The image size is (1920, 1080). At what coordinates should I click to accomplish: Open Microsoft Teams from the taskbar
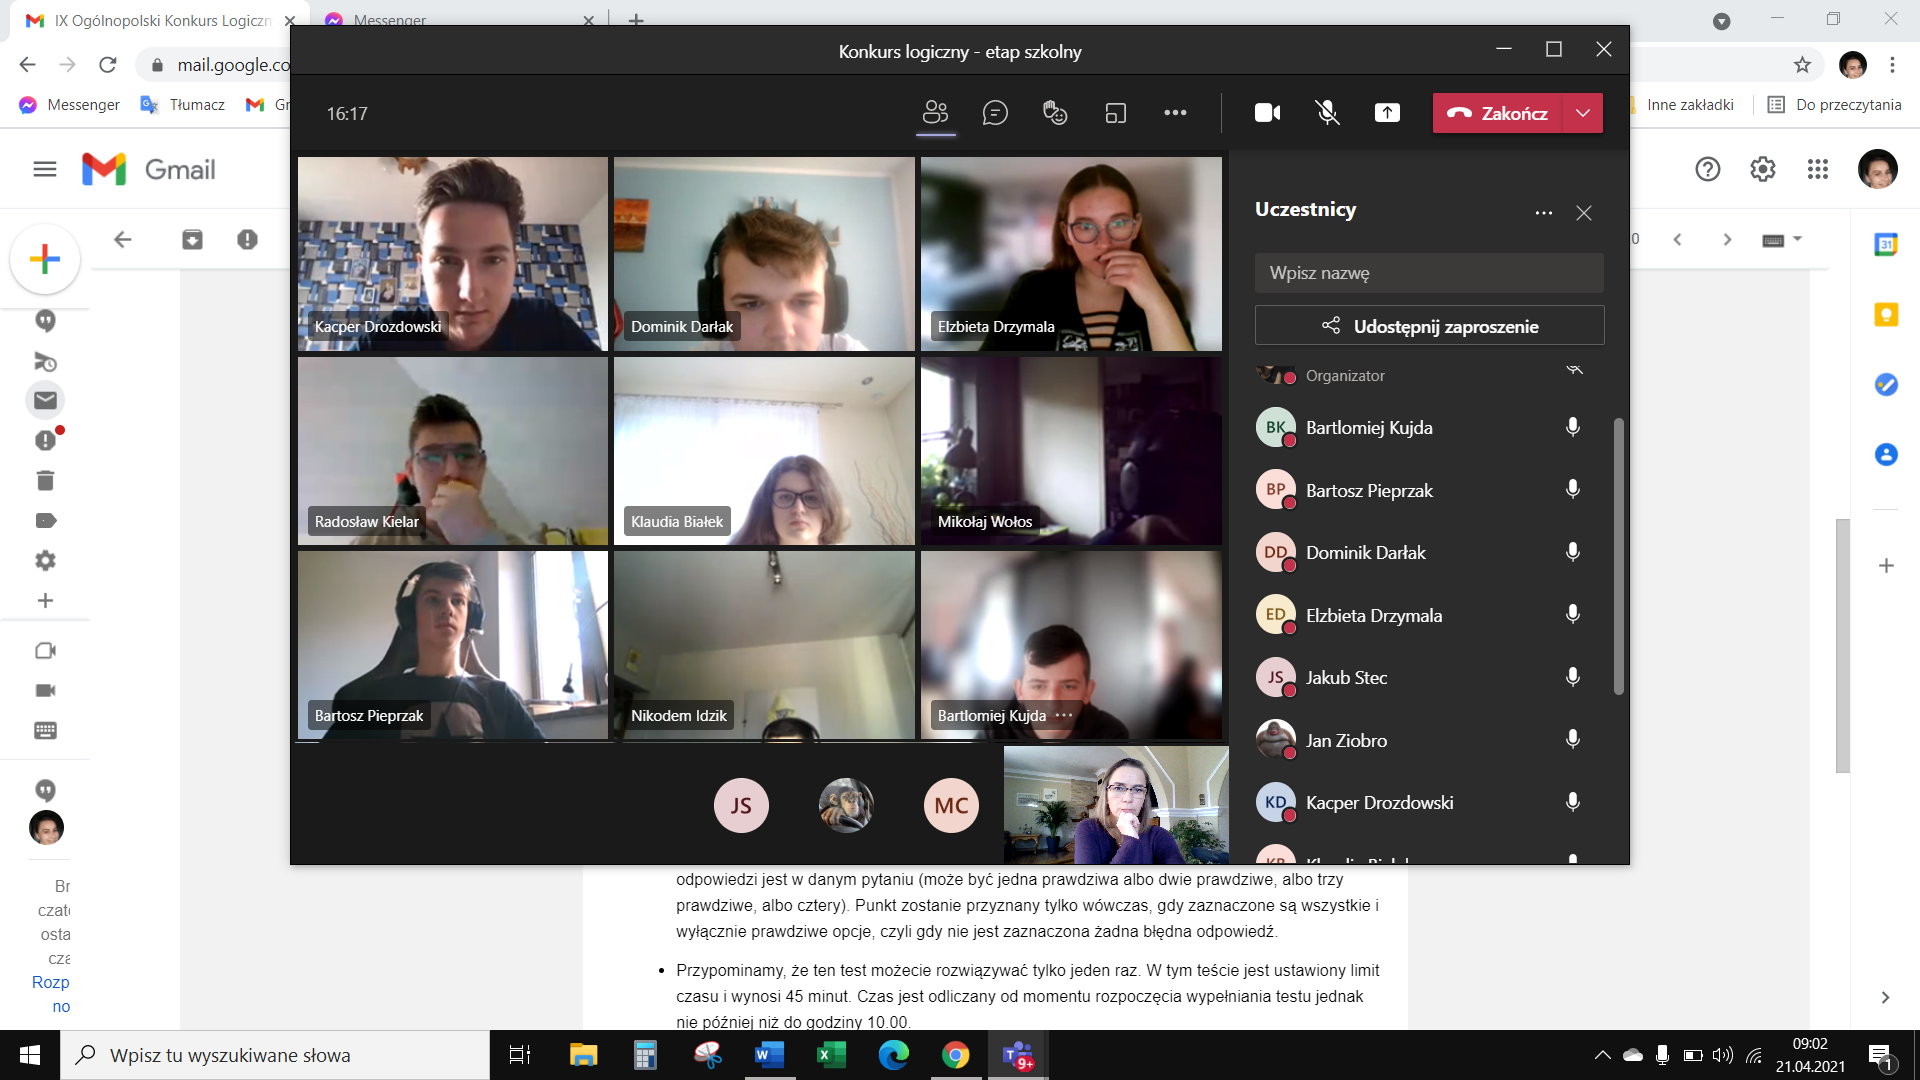[1018, 1055]
